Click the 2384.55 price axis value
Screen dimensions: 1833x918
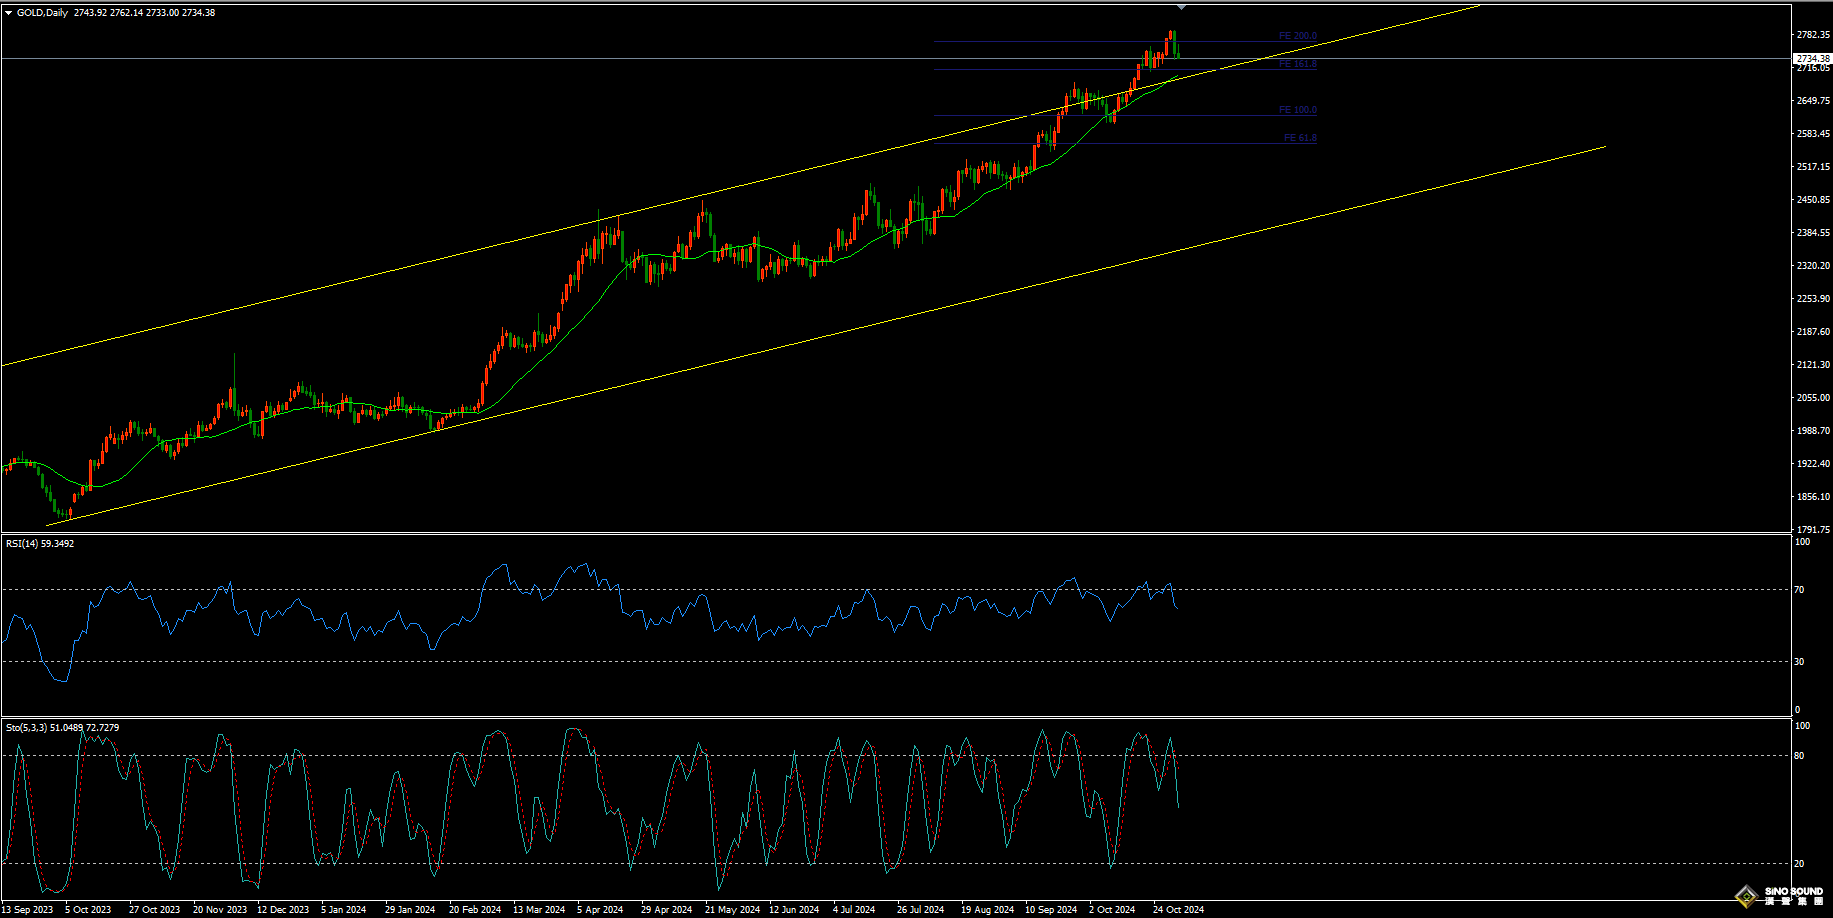click(x=1813, y=233)
